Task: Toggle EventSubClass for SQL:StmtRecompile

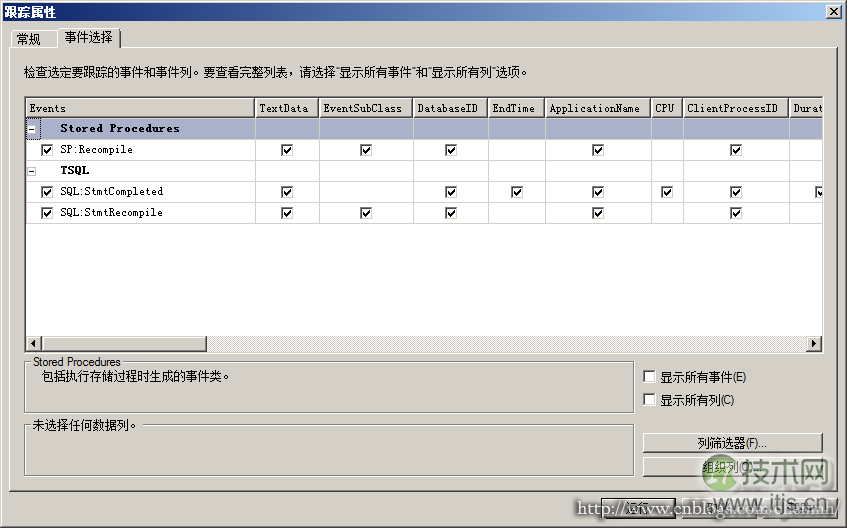Action: click(x=366, y=213)
